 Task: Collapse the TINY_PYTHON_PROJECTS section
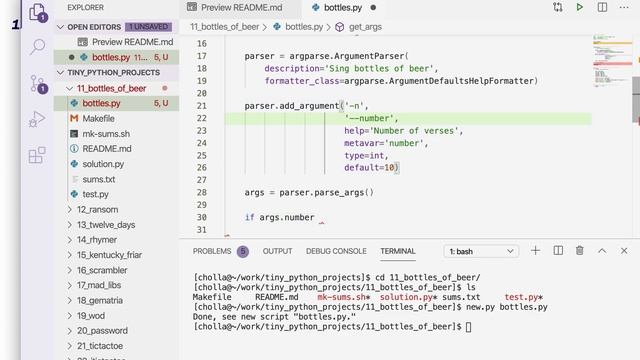tap(61, 73)
